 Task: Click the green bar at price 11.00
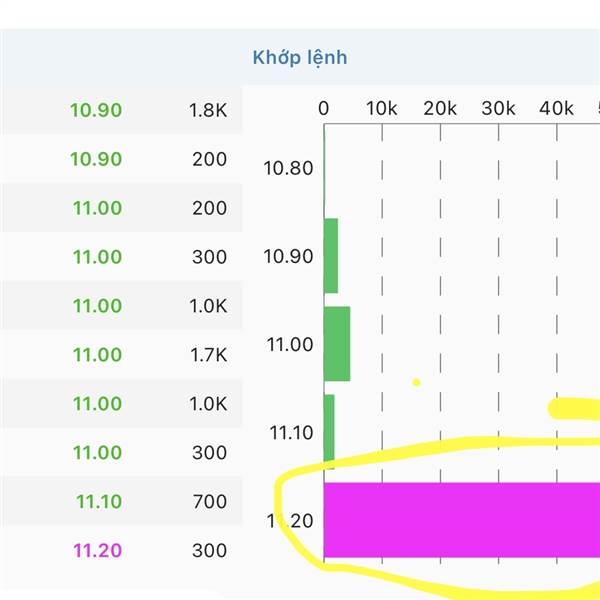337,344
